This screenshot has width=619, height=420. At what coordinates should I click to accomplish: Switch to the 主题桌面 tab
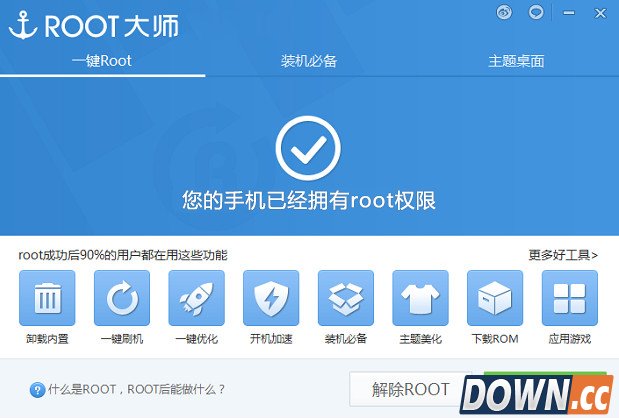tap(516, 61)
